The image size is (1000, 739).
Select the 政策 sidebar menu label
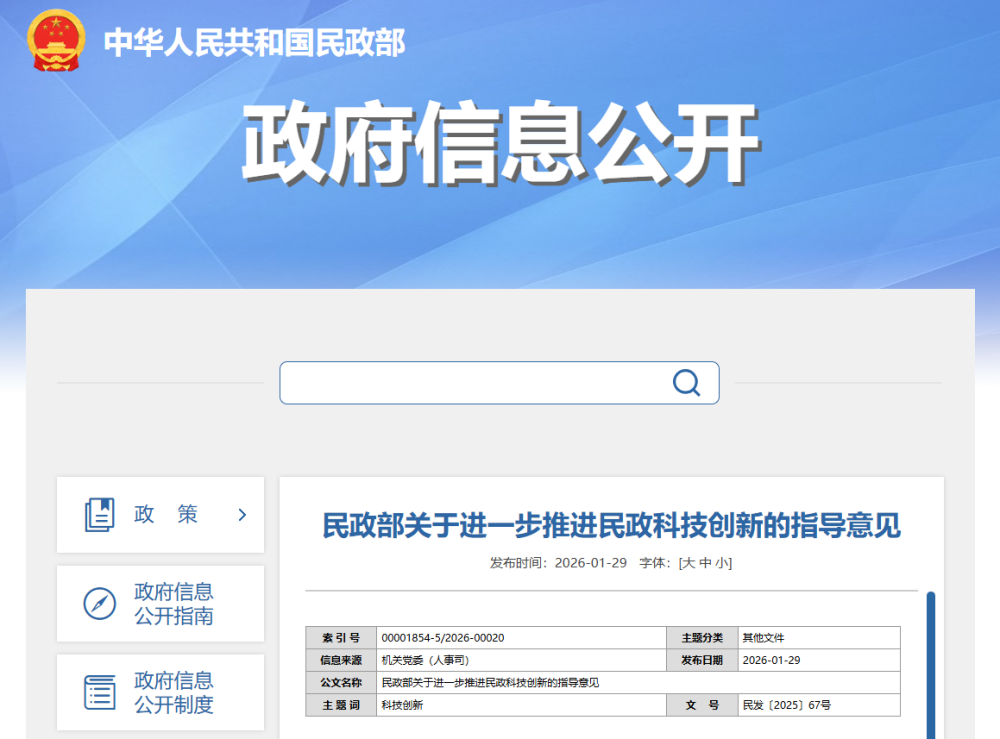coord(166,515)
